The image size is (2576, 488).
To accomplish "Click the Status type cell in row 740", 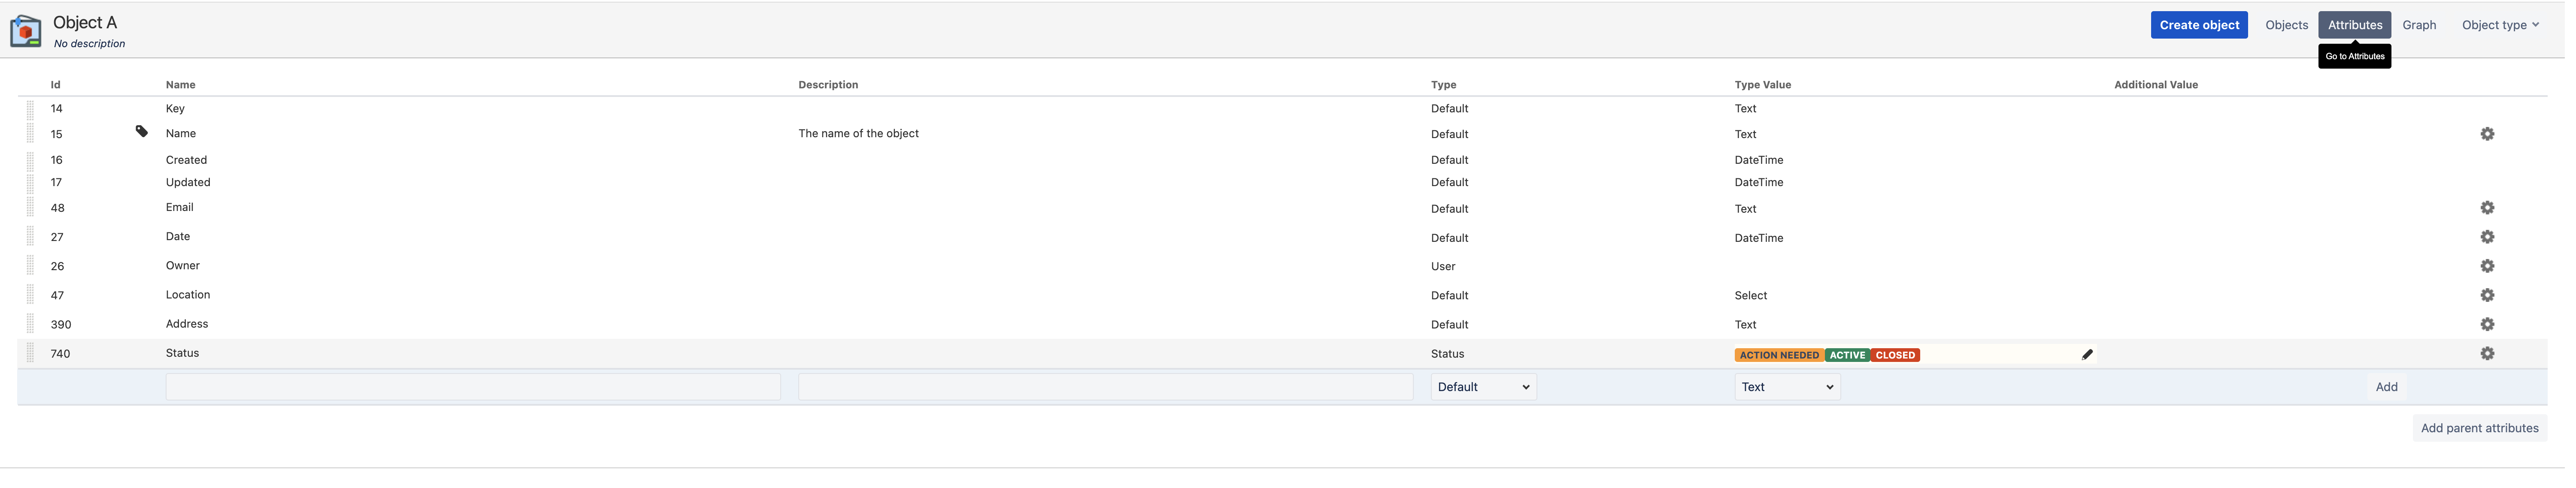I will click(1454, 355).
